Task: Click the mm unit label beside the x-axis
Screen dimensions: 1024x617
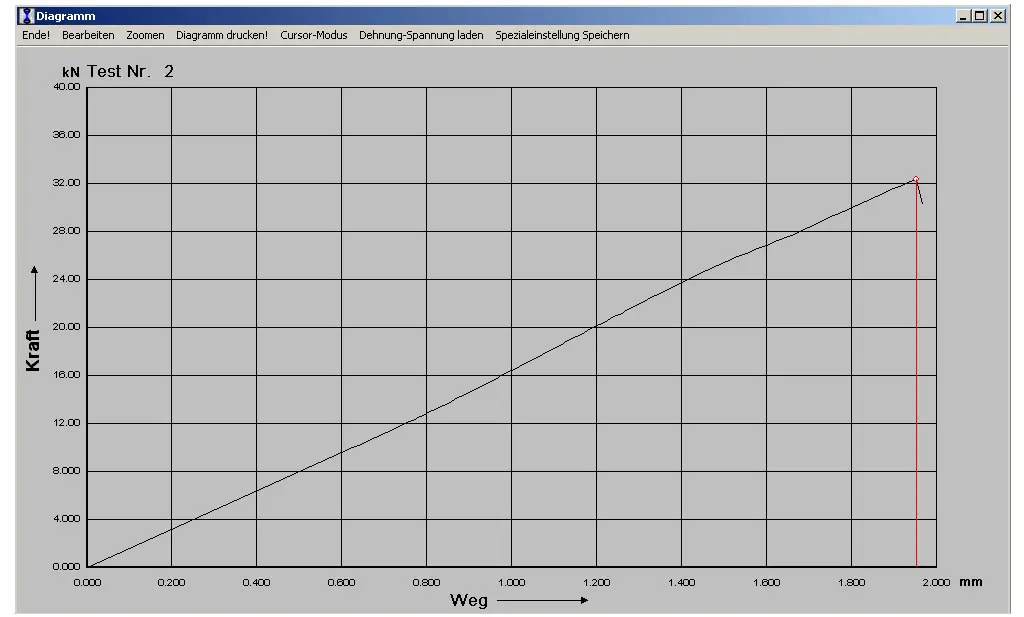Action: pos(970,581)
